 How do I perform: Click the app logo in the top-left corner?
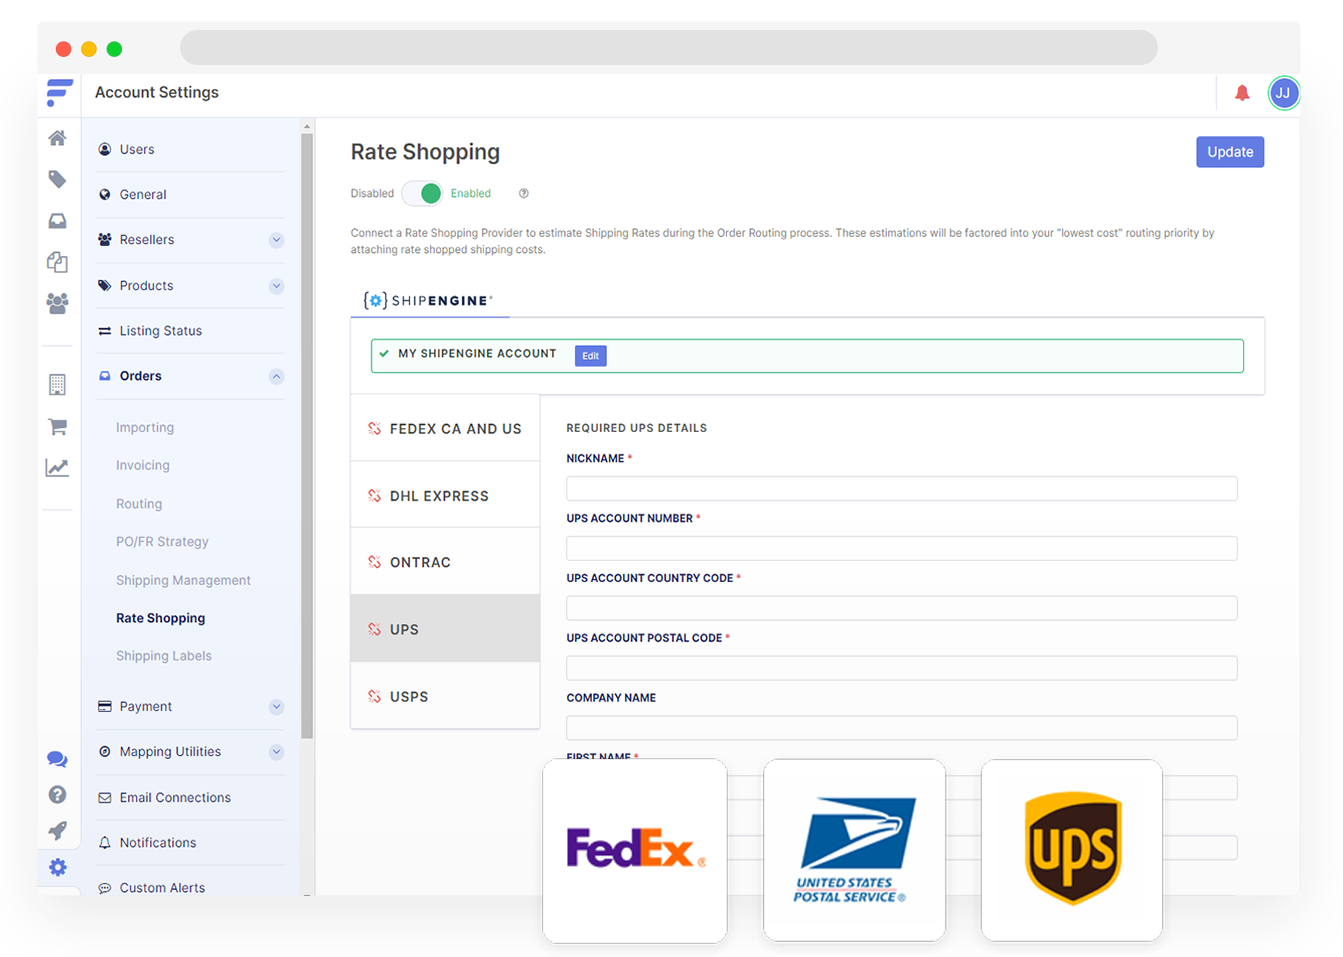[x=59, y=93]
